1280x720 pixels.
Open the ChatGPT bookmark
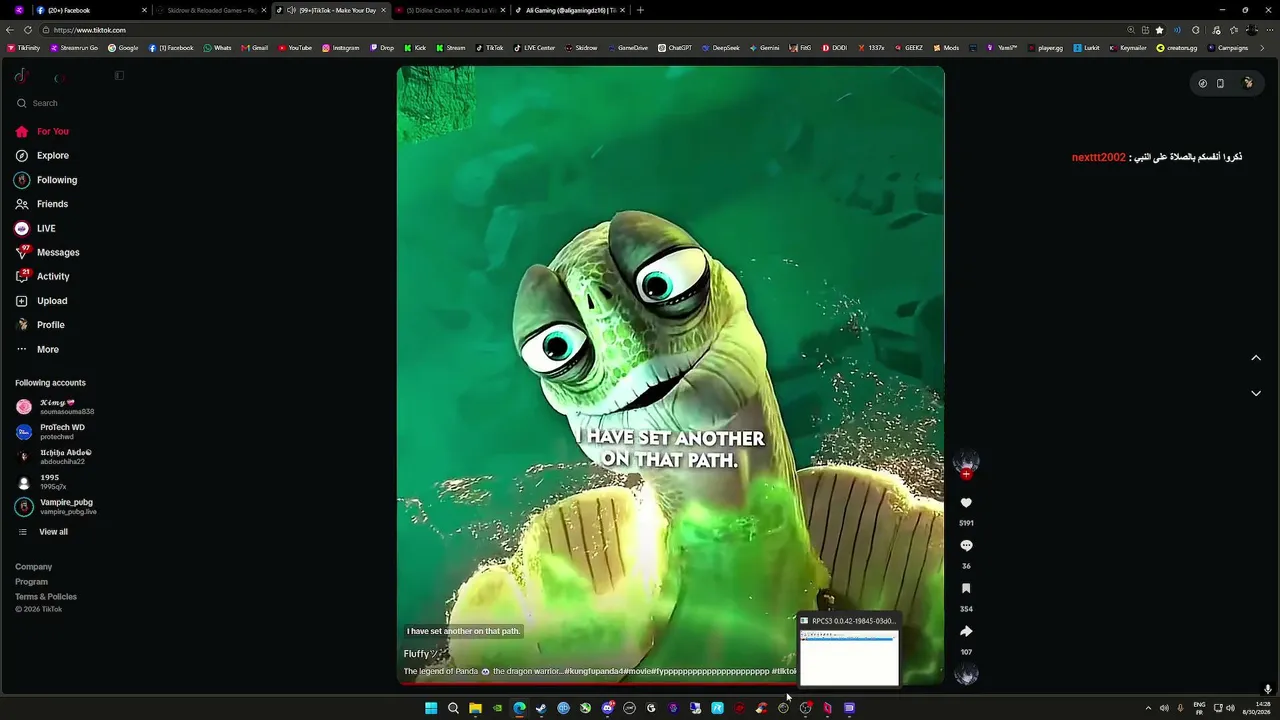[675, 48]
